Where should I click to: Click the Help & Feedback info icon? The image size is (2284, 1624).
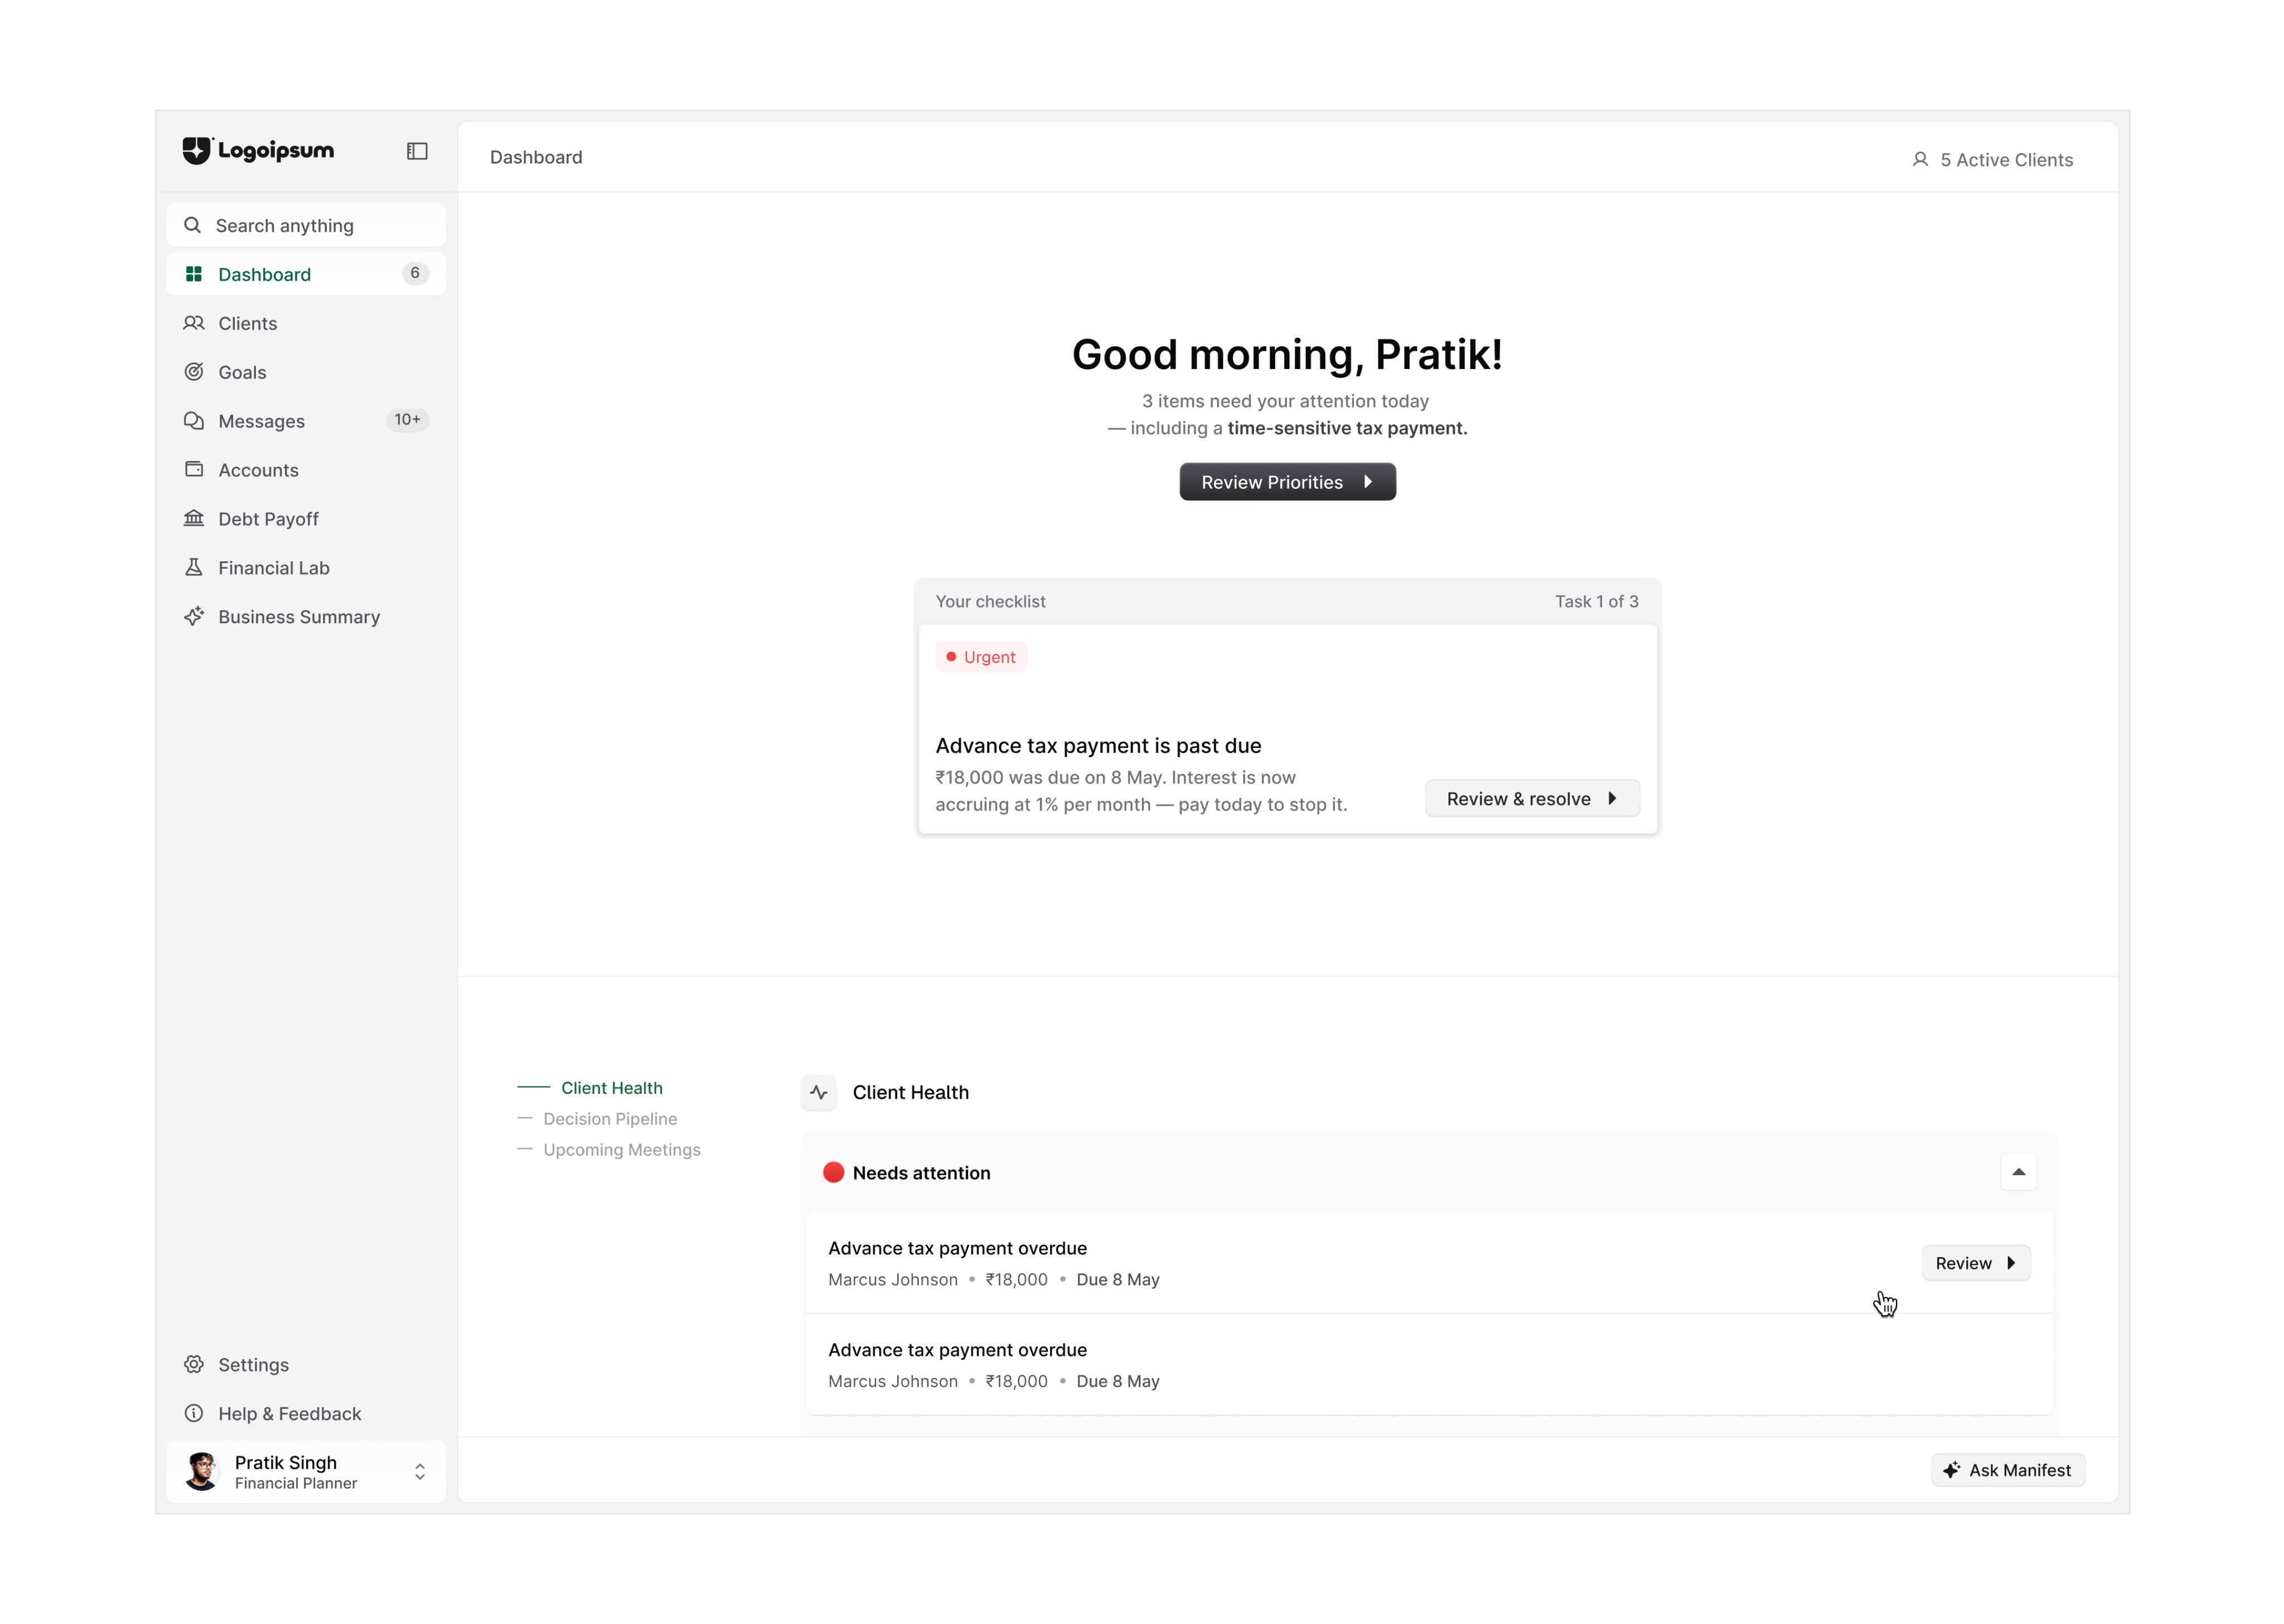click(x=194, y=1413)
